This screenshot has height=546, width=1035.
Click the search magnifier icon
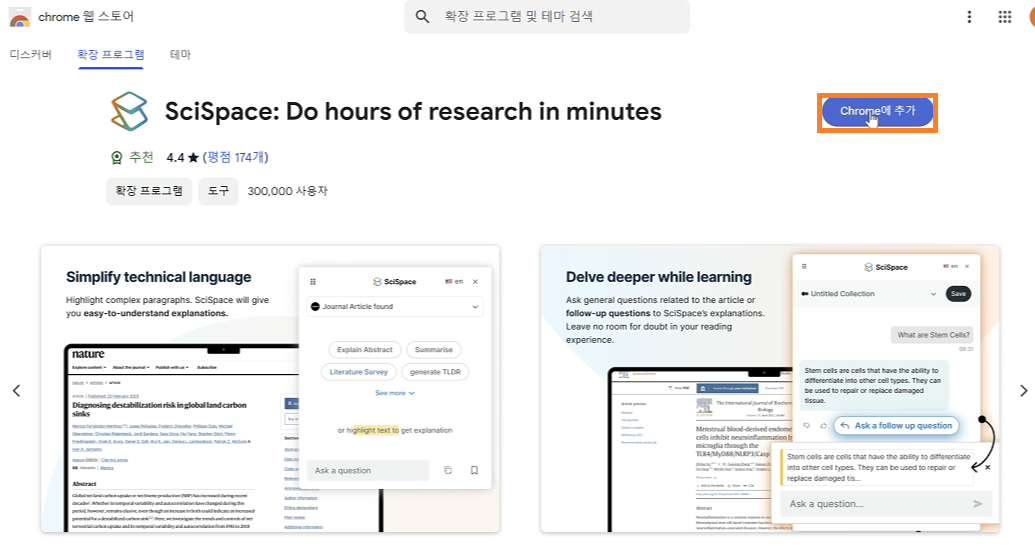pos(422,17)
